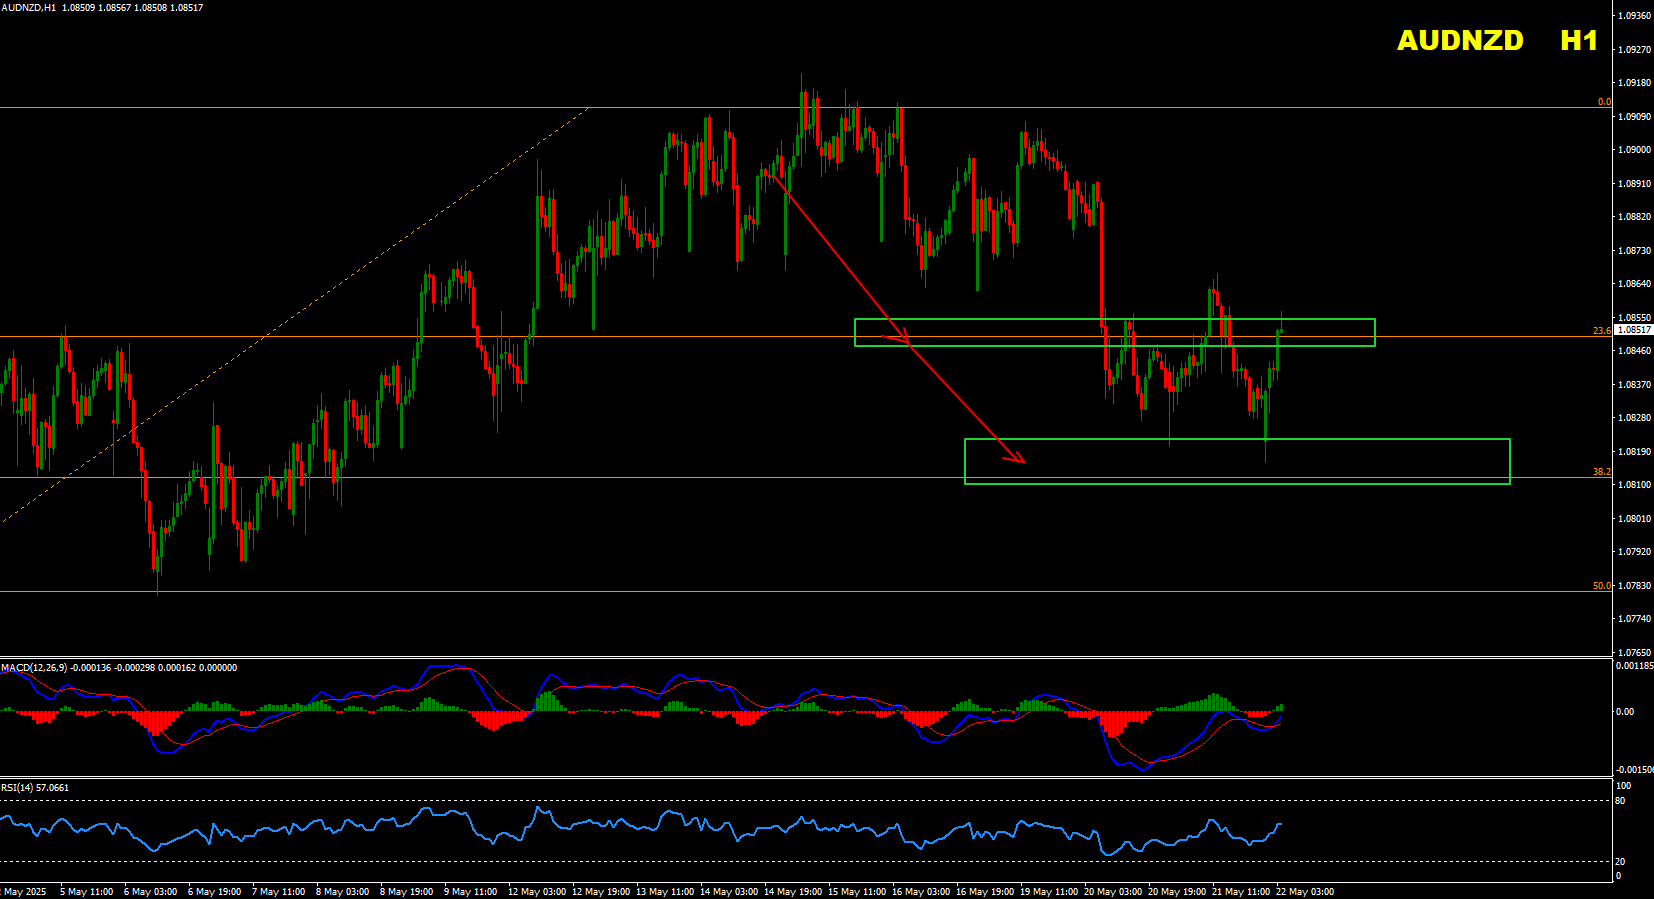Click the RSI 80 level scale label
This screenshot has width=1654, height=899.
[1620, 801]
